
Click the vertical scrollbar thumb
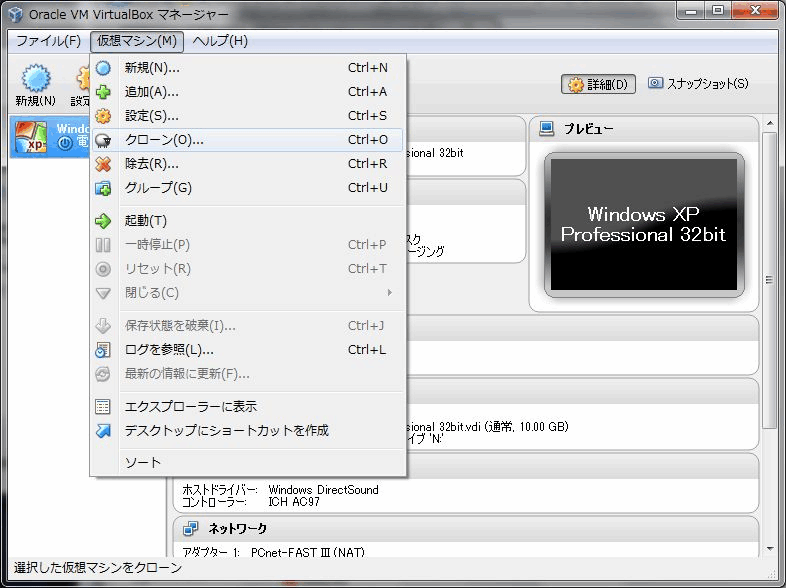click(x=769, y=280)
